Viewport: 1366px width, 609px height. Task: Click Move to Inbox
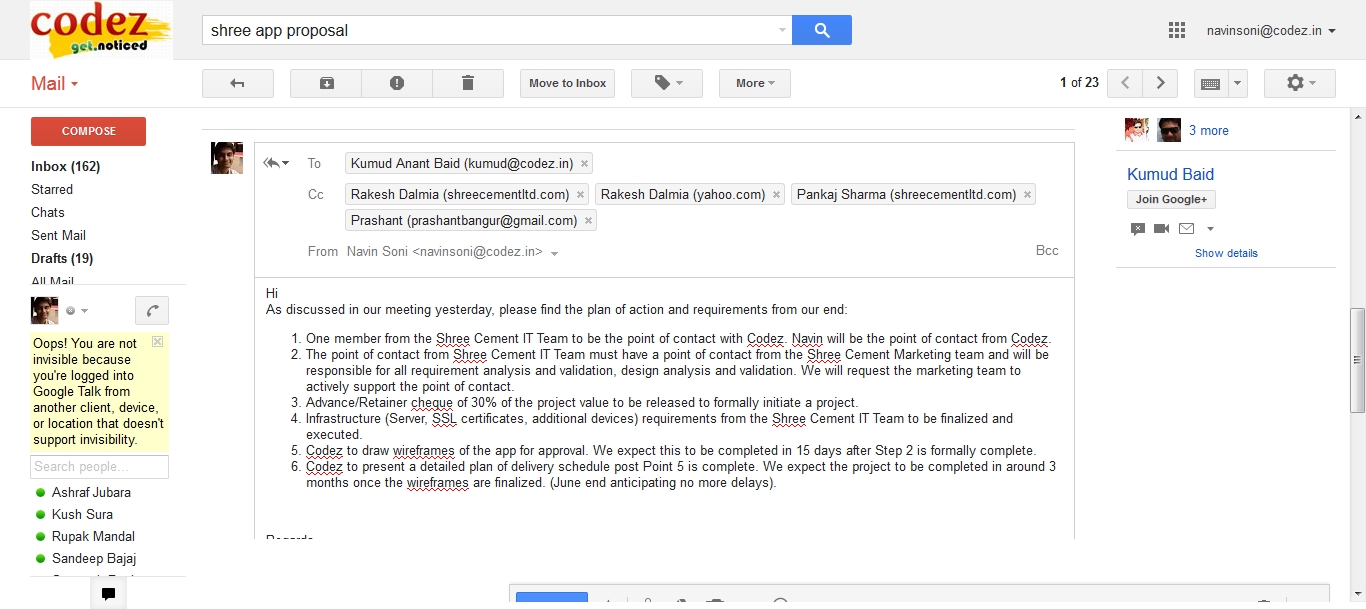click(x=568, y=83)
